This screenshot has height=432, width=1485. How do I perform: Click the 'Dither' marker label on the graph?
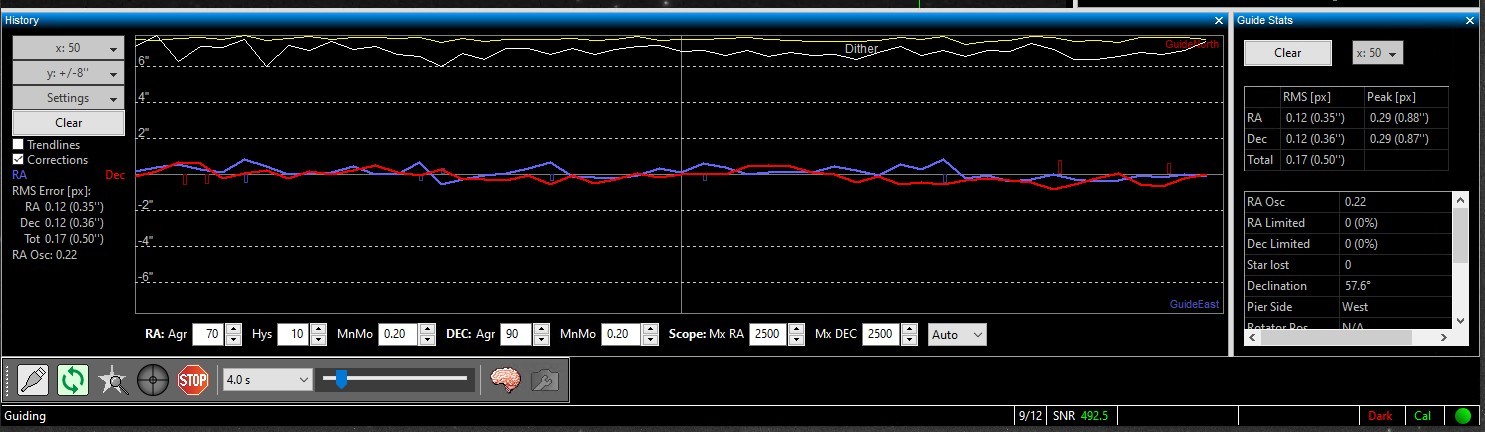click(862, 48)
